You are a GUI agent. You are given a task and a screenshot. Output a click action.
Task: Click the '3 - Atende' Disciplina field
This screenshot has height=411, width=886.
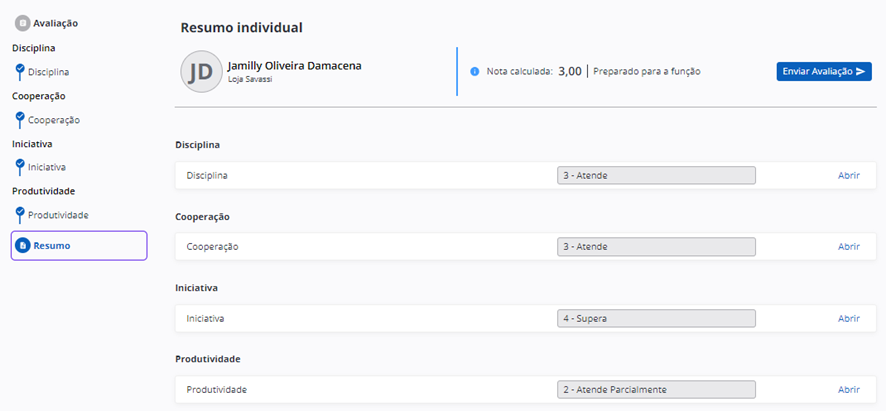pos(656,175)
